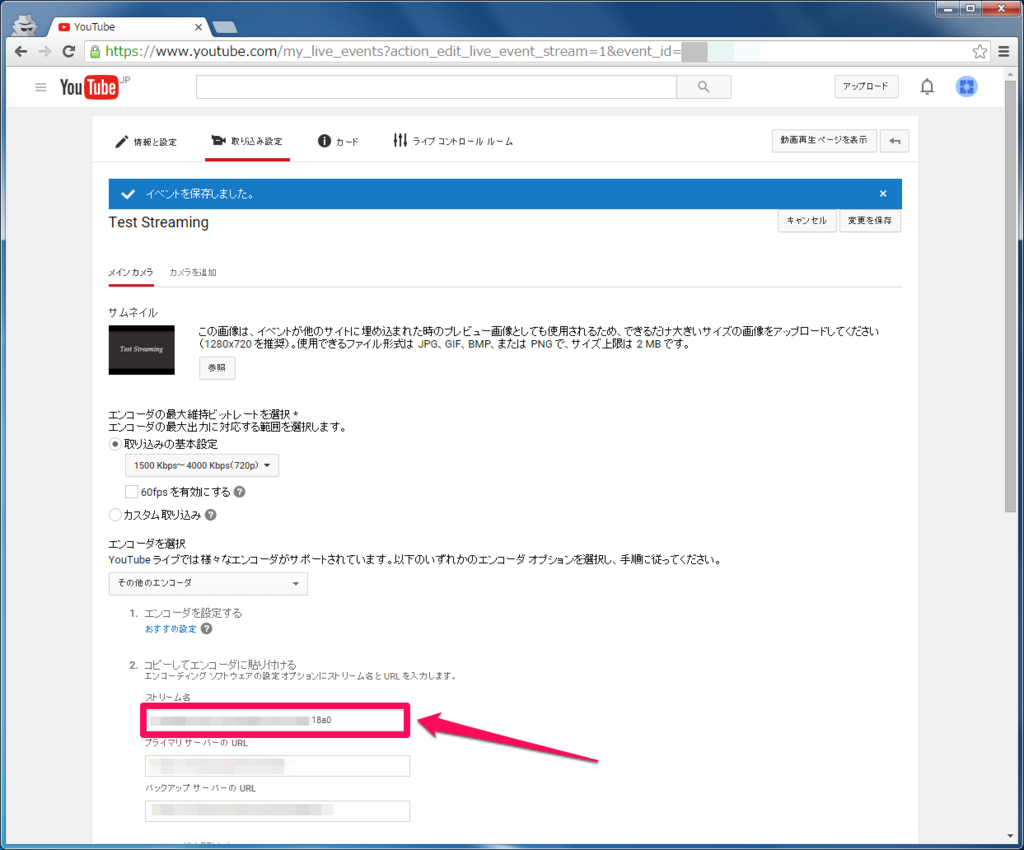Switch to 取り込み設定 tab
This screenshot has height=850, width=1024.
[247, 140]
